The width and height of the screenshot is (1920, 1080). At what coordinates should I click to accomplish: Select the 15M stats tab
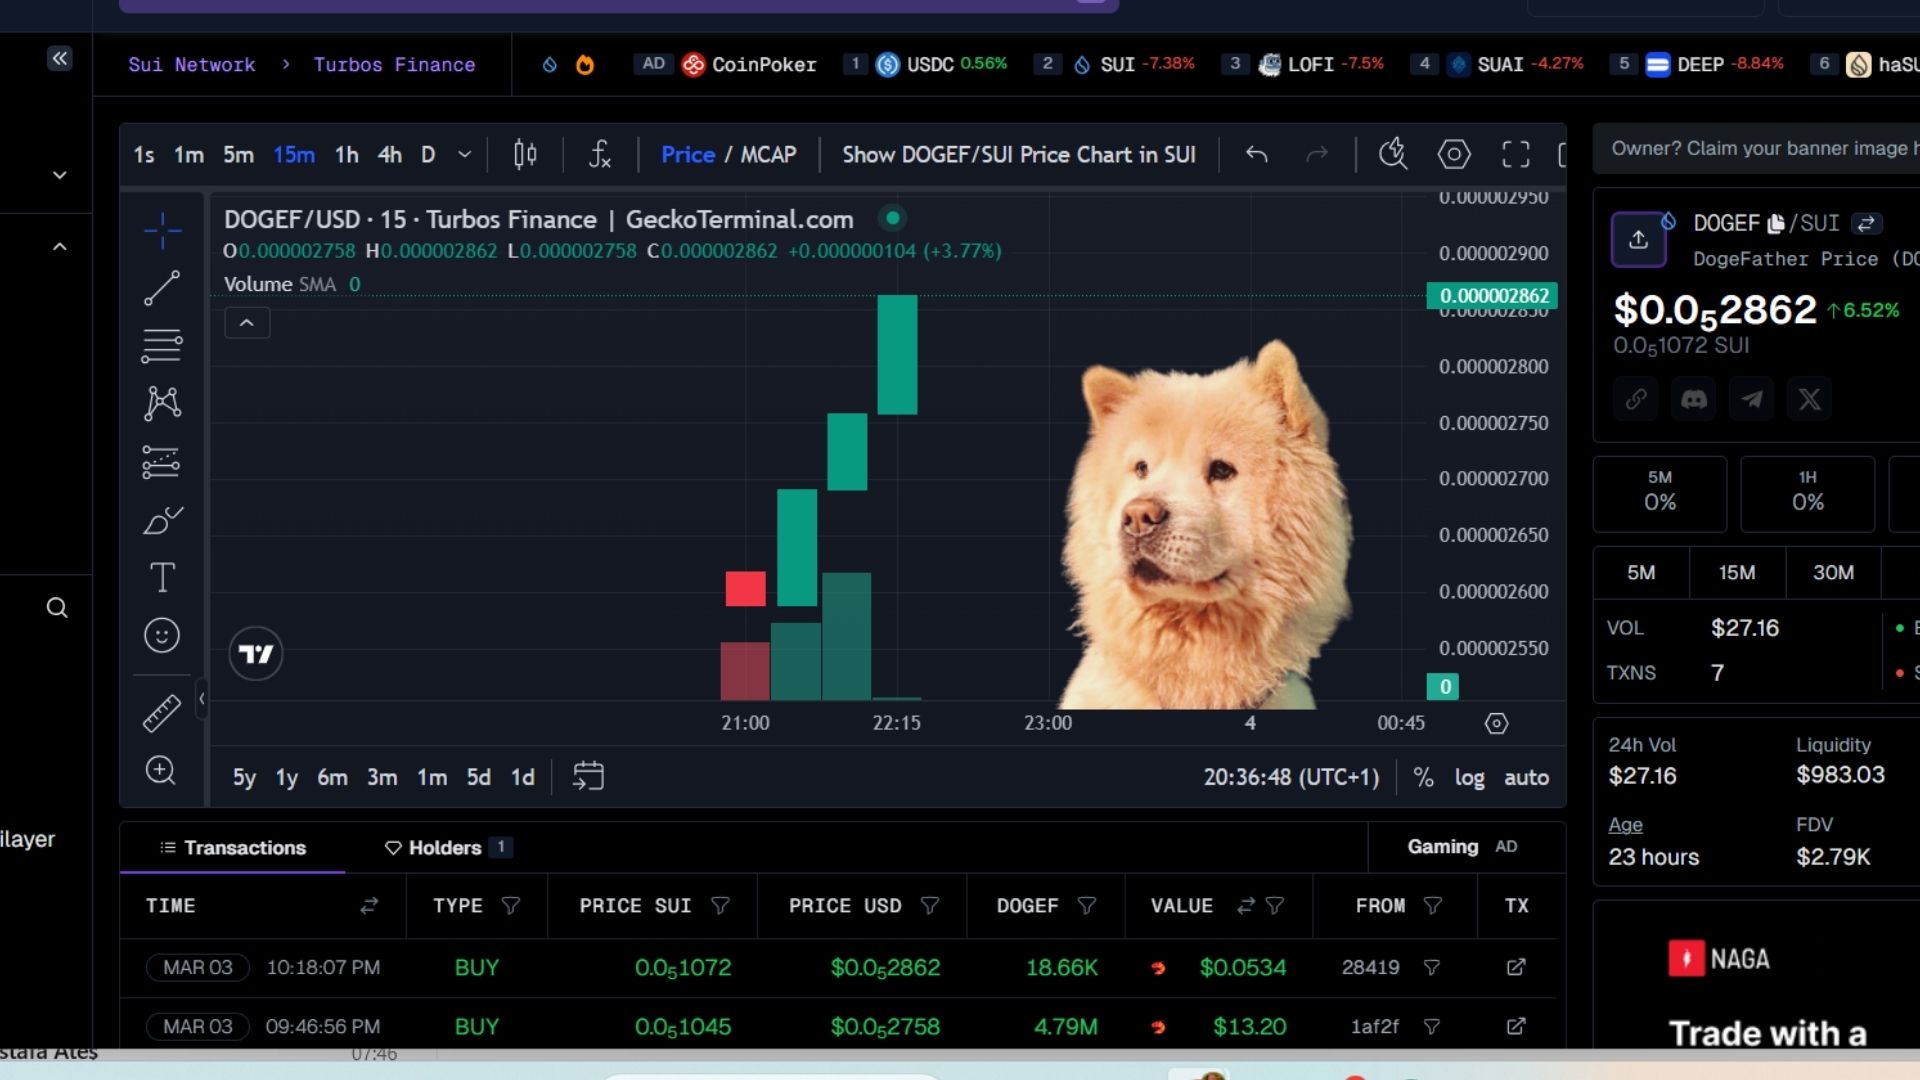(1737, 572)
